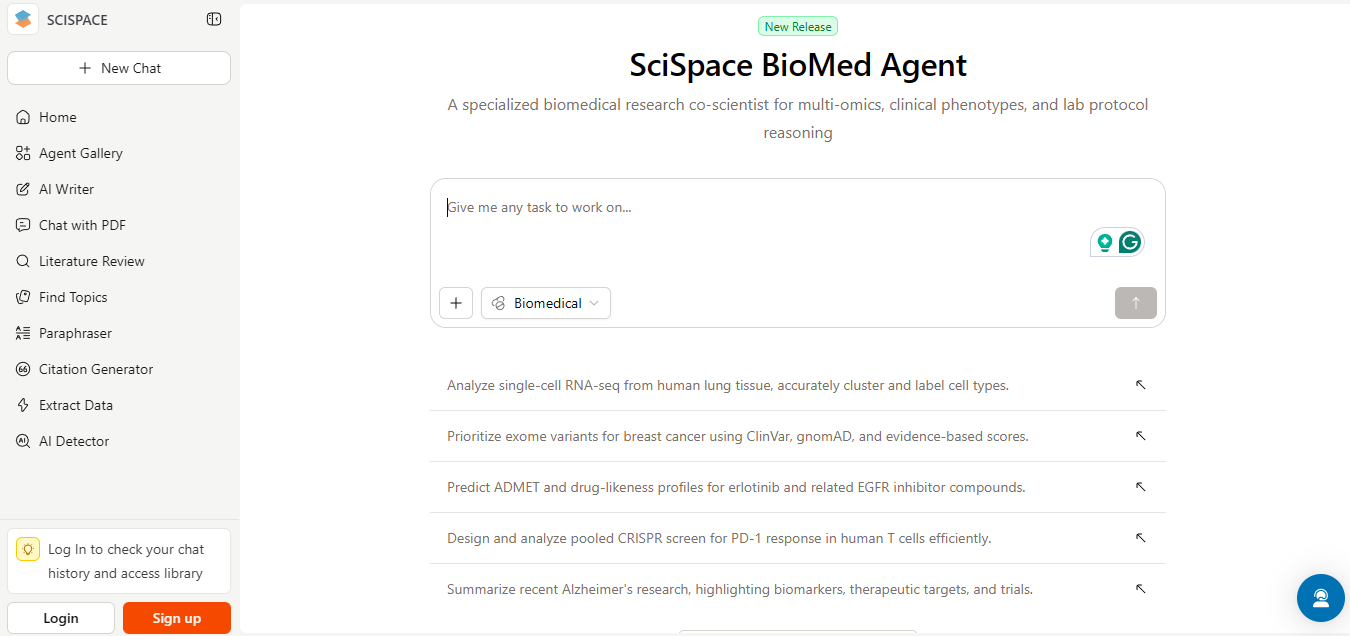
Task: Collapse the sidebar panel toggle
Action: (x=214, y=19)
